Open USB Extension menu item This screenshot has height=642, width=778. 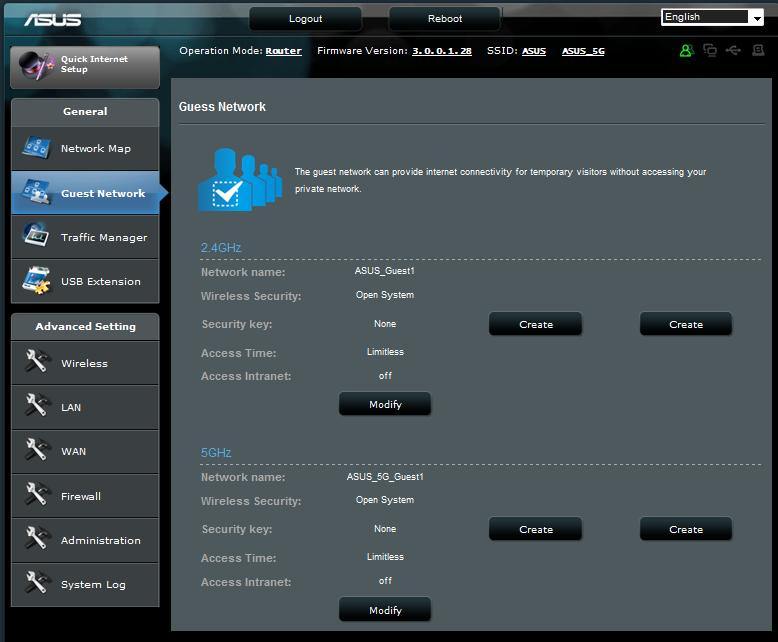(x=85, y=281)
